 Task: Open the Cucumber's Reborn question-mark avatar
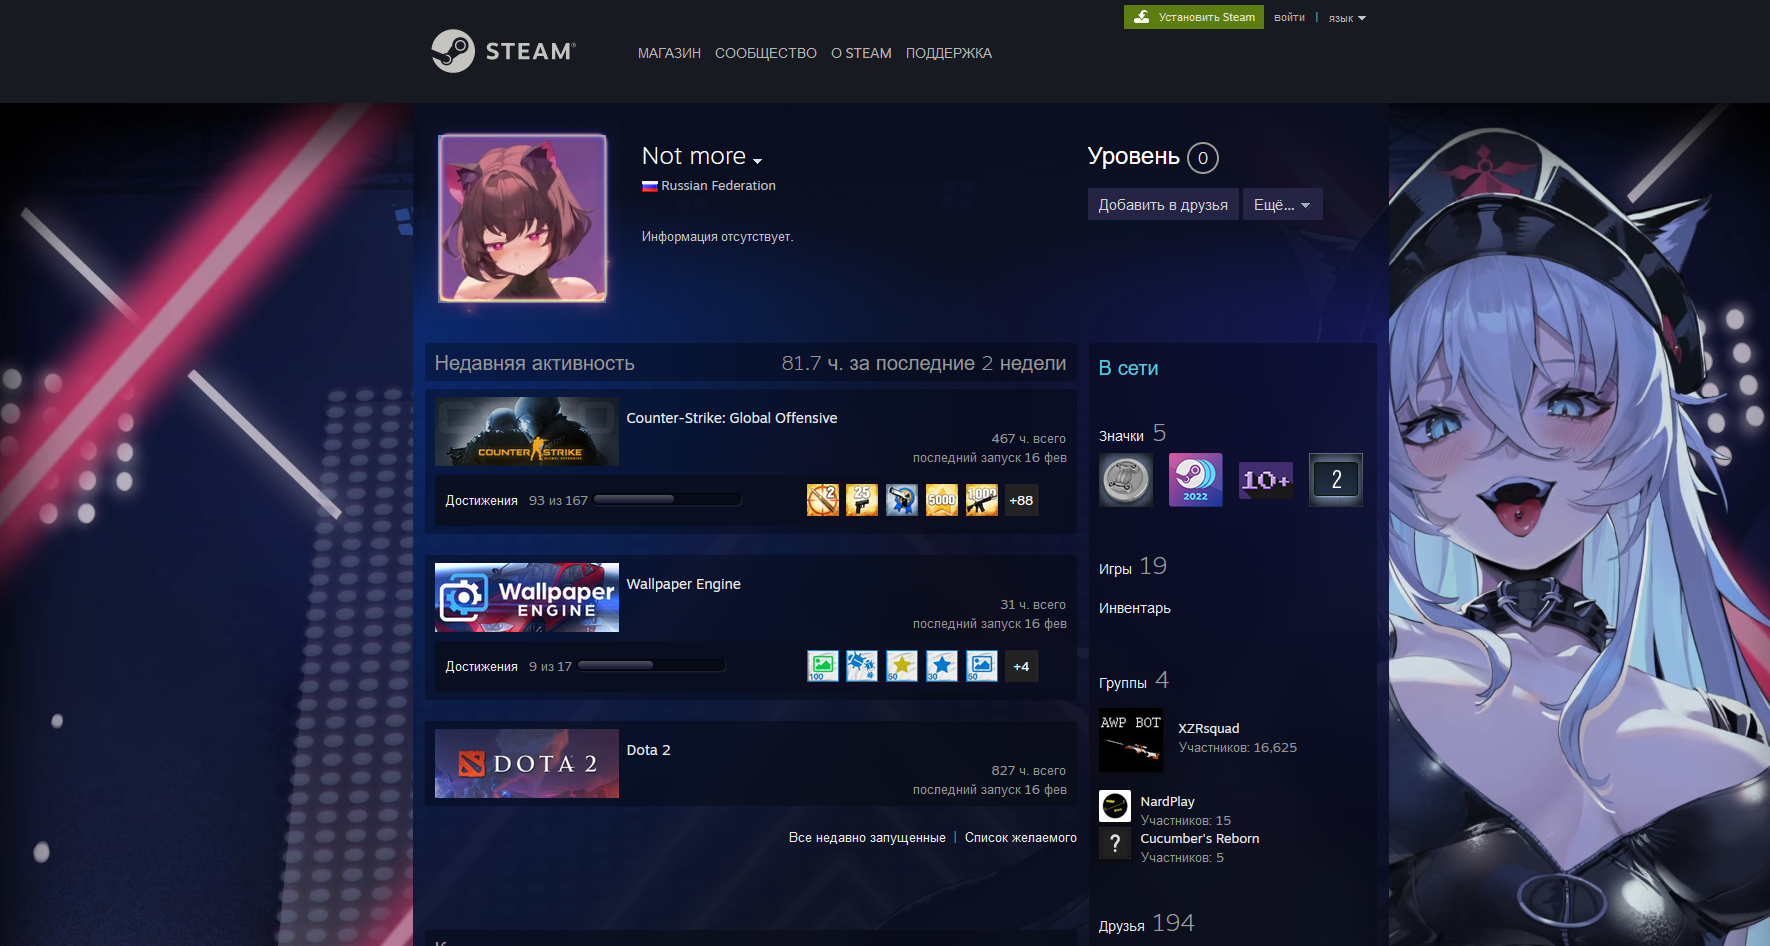pyautogui.click(x=1115, y=843)
